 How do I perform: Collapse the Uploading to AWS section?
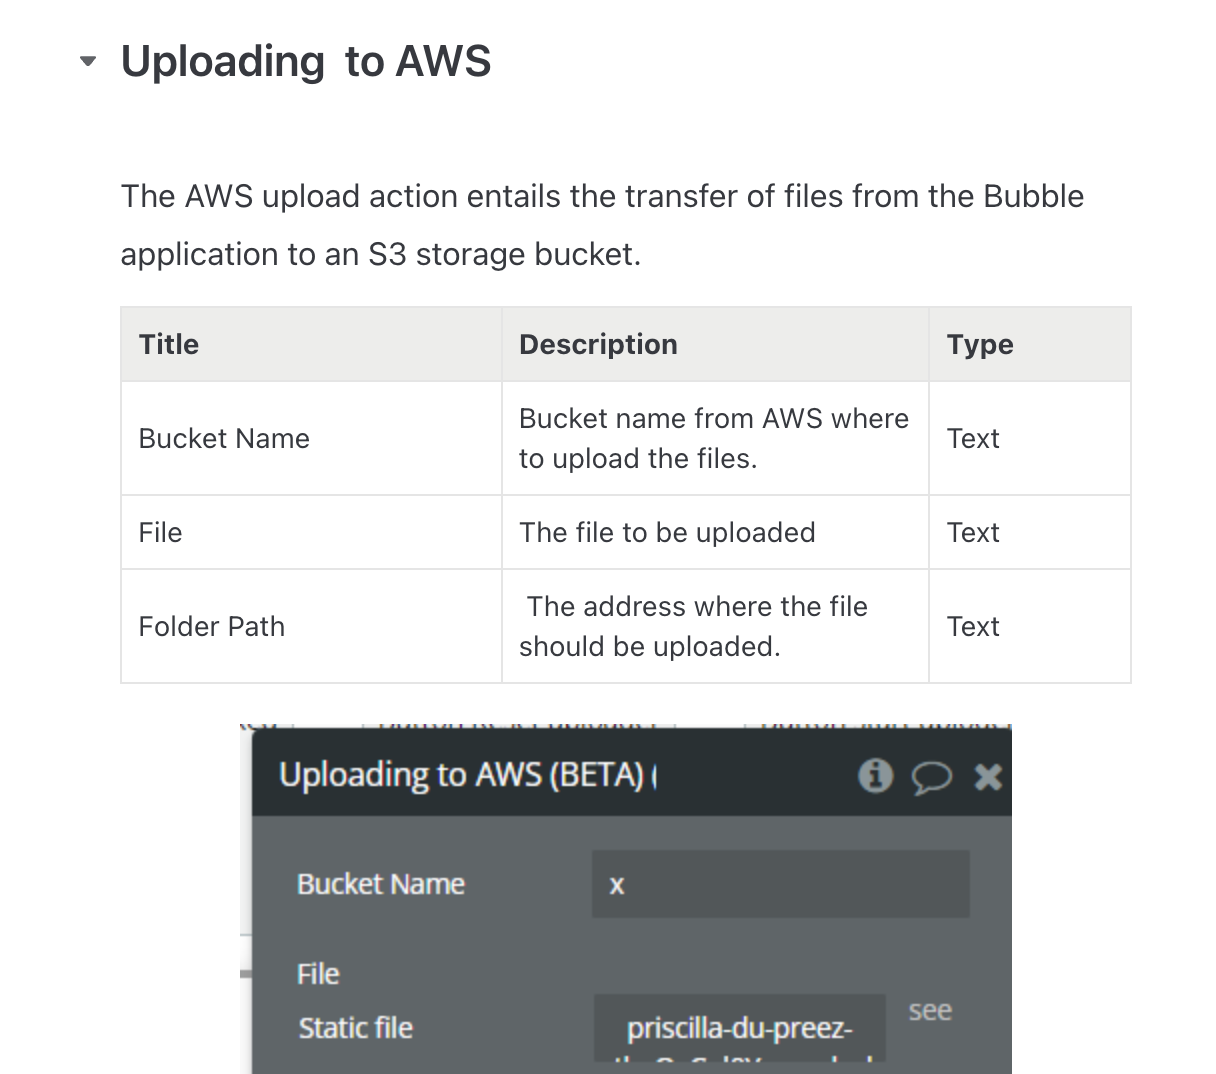pyautogui.click(x=88, y=62)
